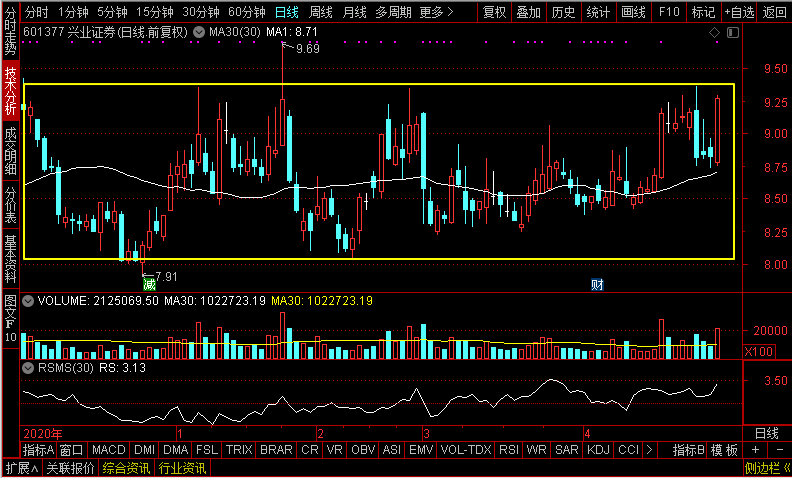
Task: Open 技术分析 sidebar tab
Action: coord(11,91)
